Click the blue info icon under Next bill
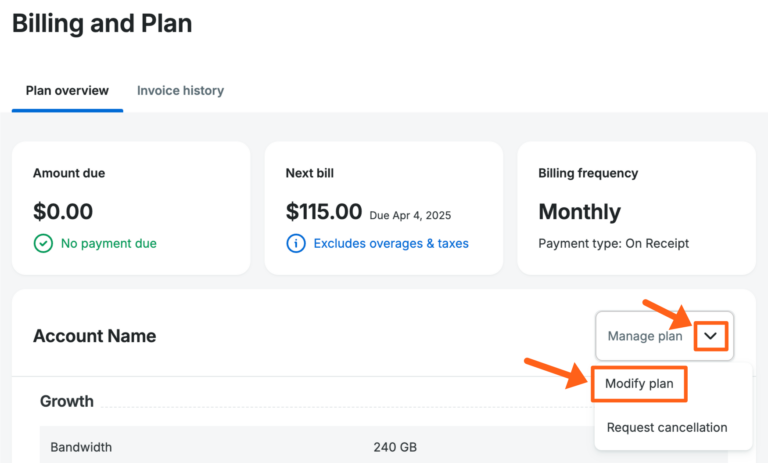 (296, 243)
